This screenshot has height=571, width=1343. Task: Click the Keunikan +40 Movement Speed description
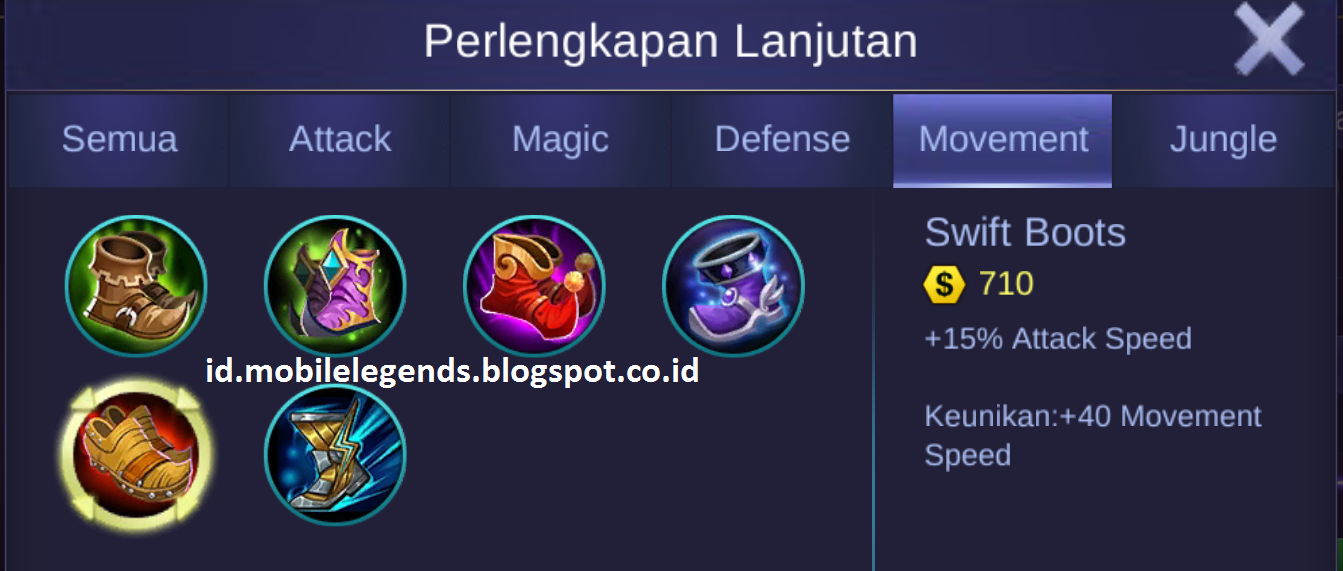(1093, 435)
